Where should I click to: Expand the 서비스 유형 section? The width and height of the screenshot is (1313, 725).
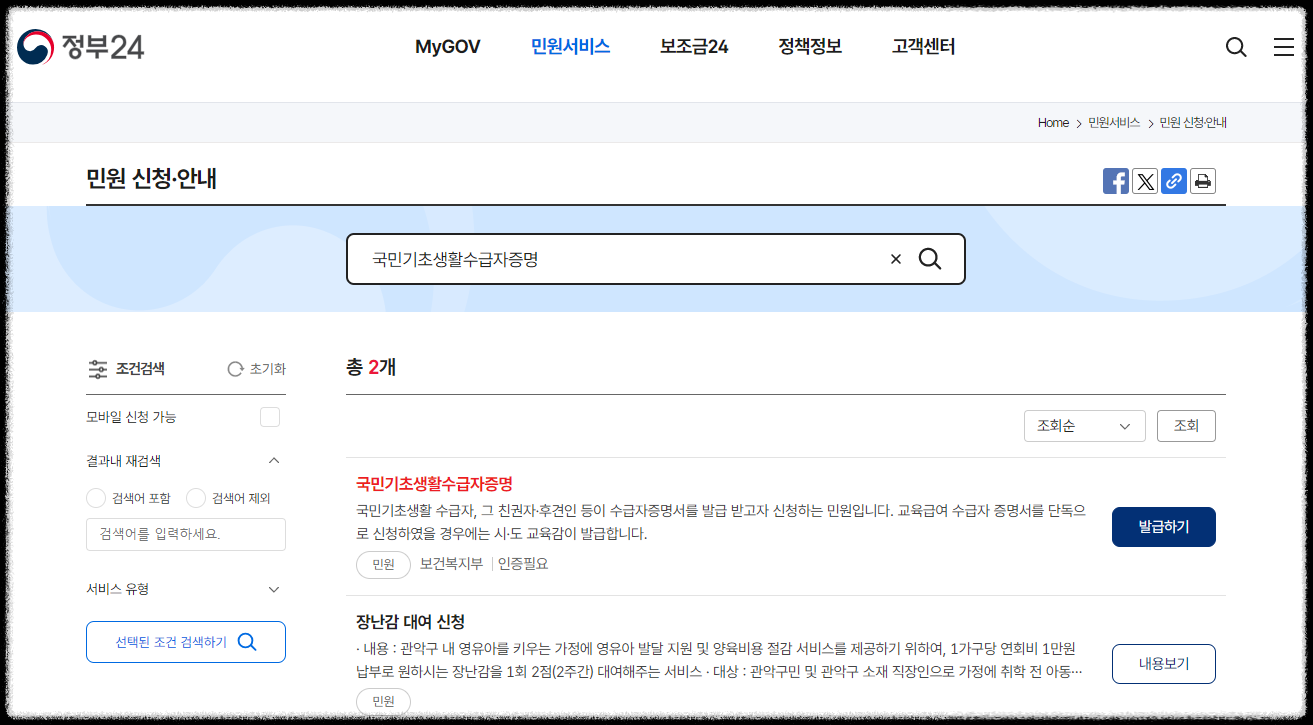274,589
